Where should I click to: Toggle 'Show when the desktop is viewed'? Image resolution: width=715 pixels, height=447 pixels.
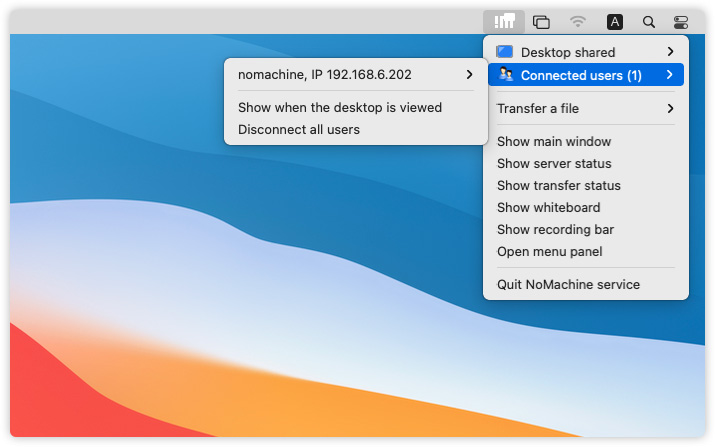[x=339, y=107]
